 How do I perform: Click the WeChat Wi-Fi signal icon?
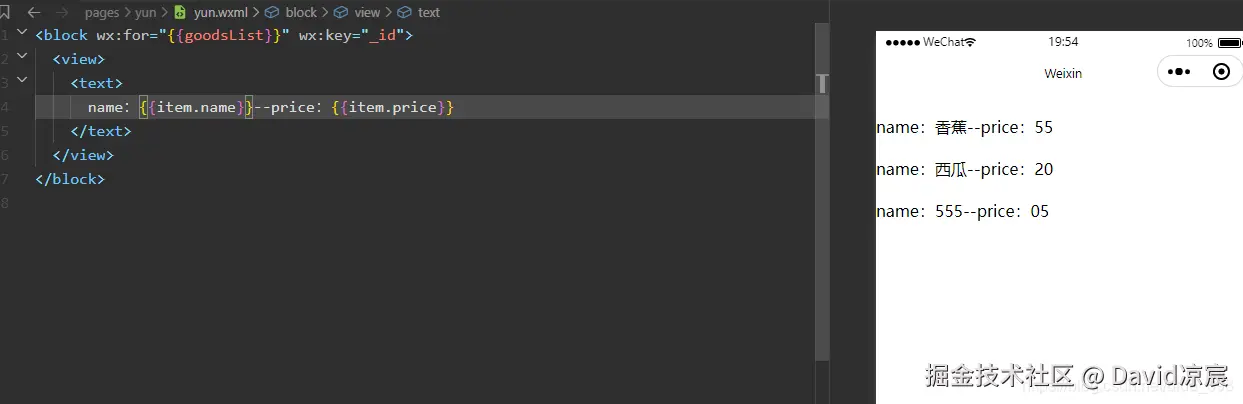coord(969,43)
